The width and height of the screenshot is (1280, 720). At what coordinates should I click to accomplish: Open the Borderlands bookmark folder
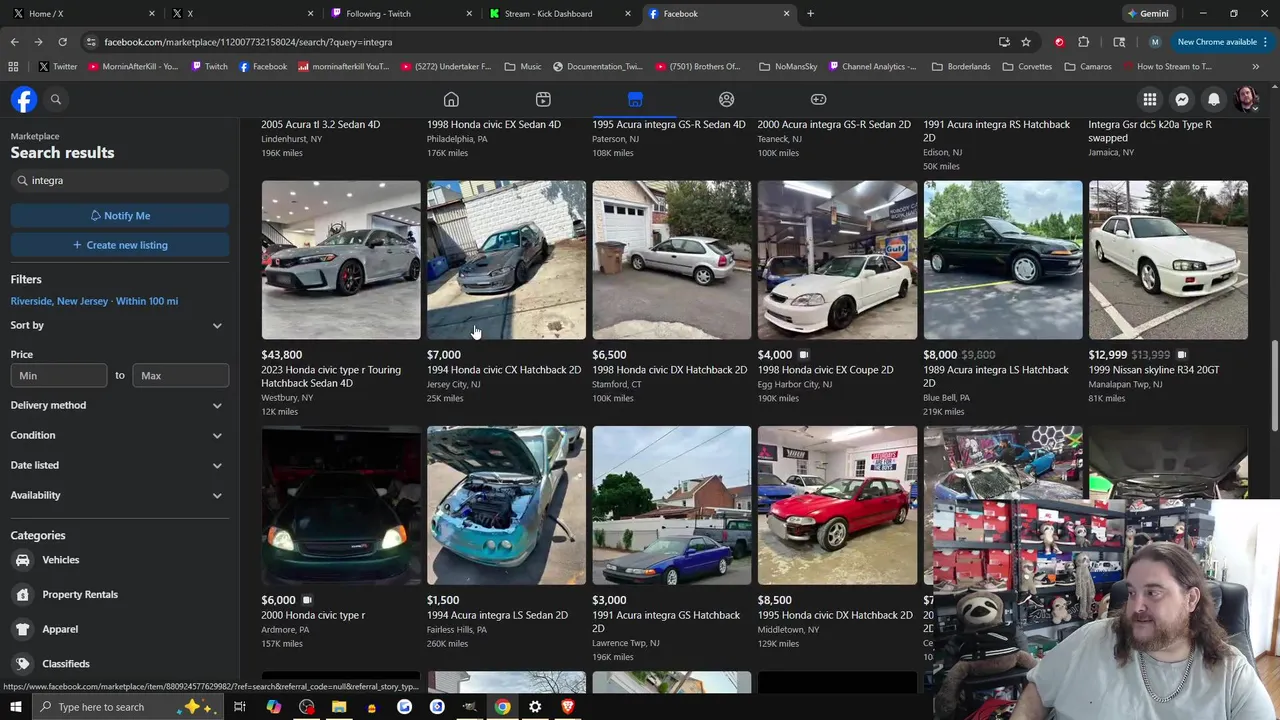click(x=961, y=67)
